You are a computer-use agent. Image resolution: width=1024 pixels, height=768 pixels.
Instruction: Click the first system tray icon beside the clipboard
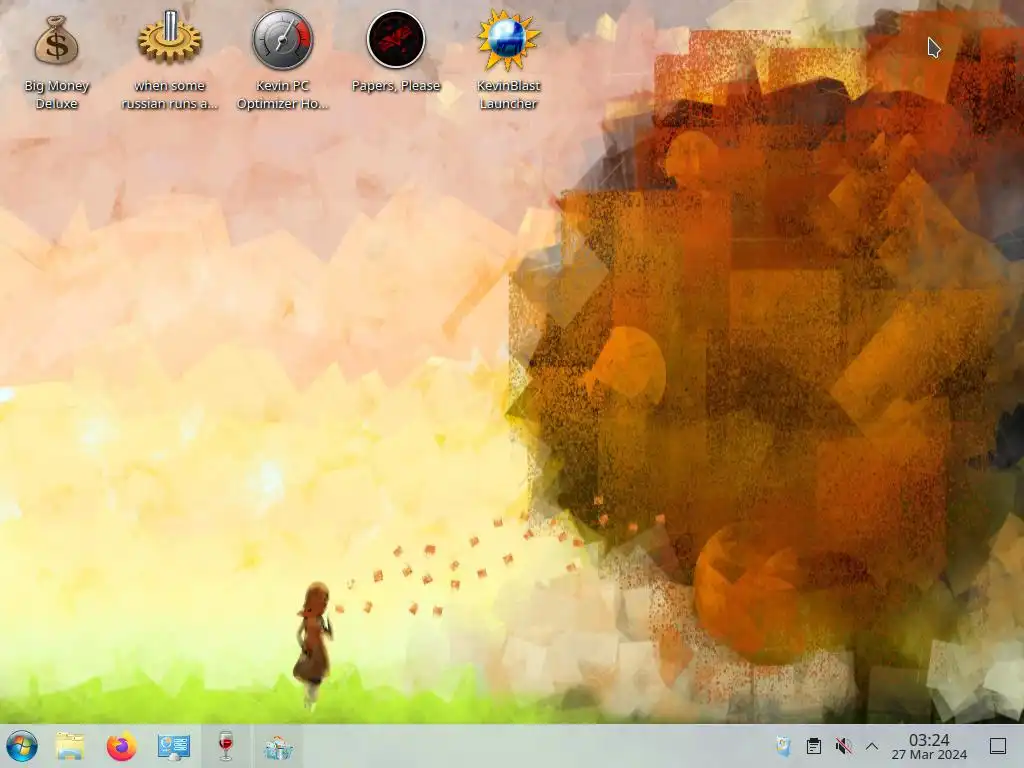point(783,746)
